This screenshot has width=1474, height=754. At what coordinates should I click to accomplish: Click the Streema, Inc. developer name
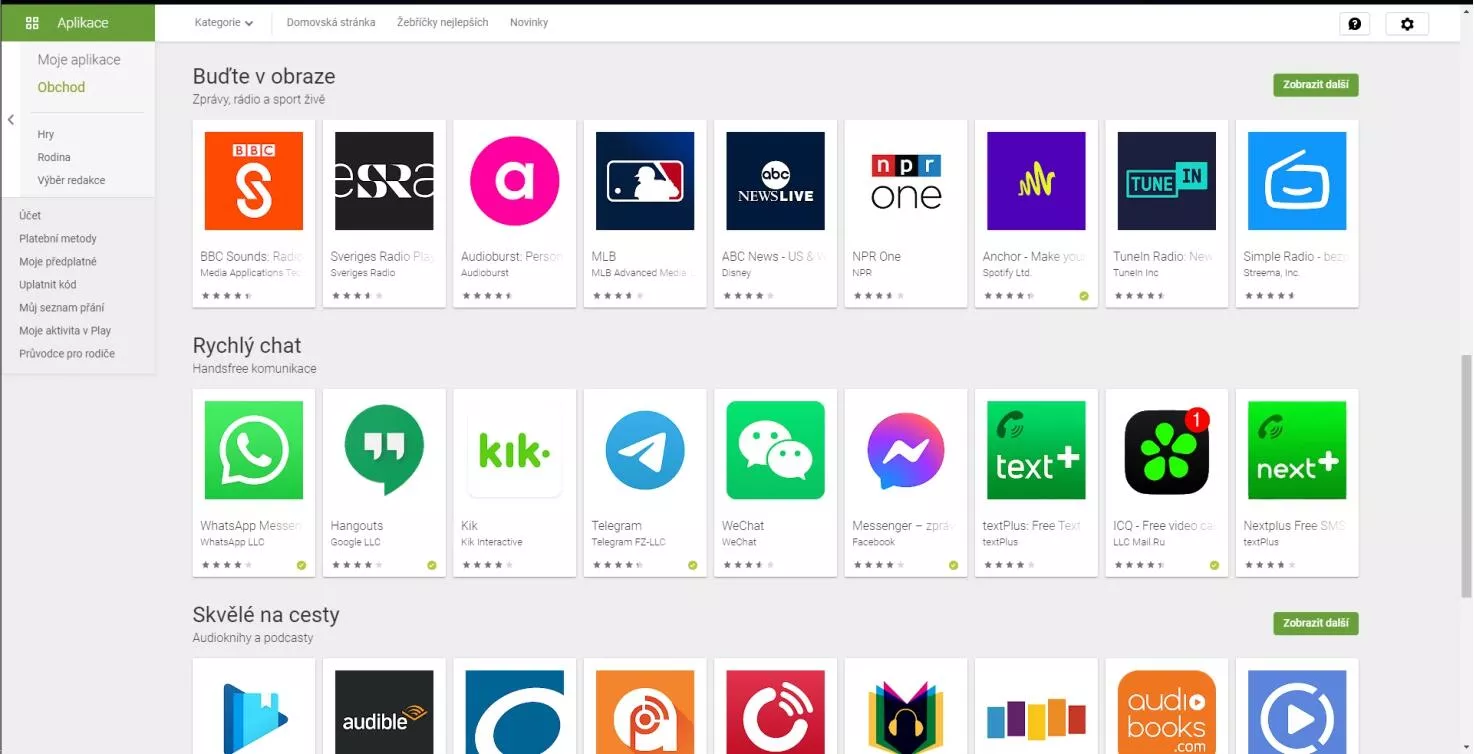tap(1272, 273)
